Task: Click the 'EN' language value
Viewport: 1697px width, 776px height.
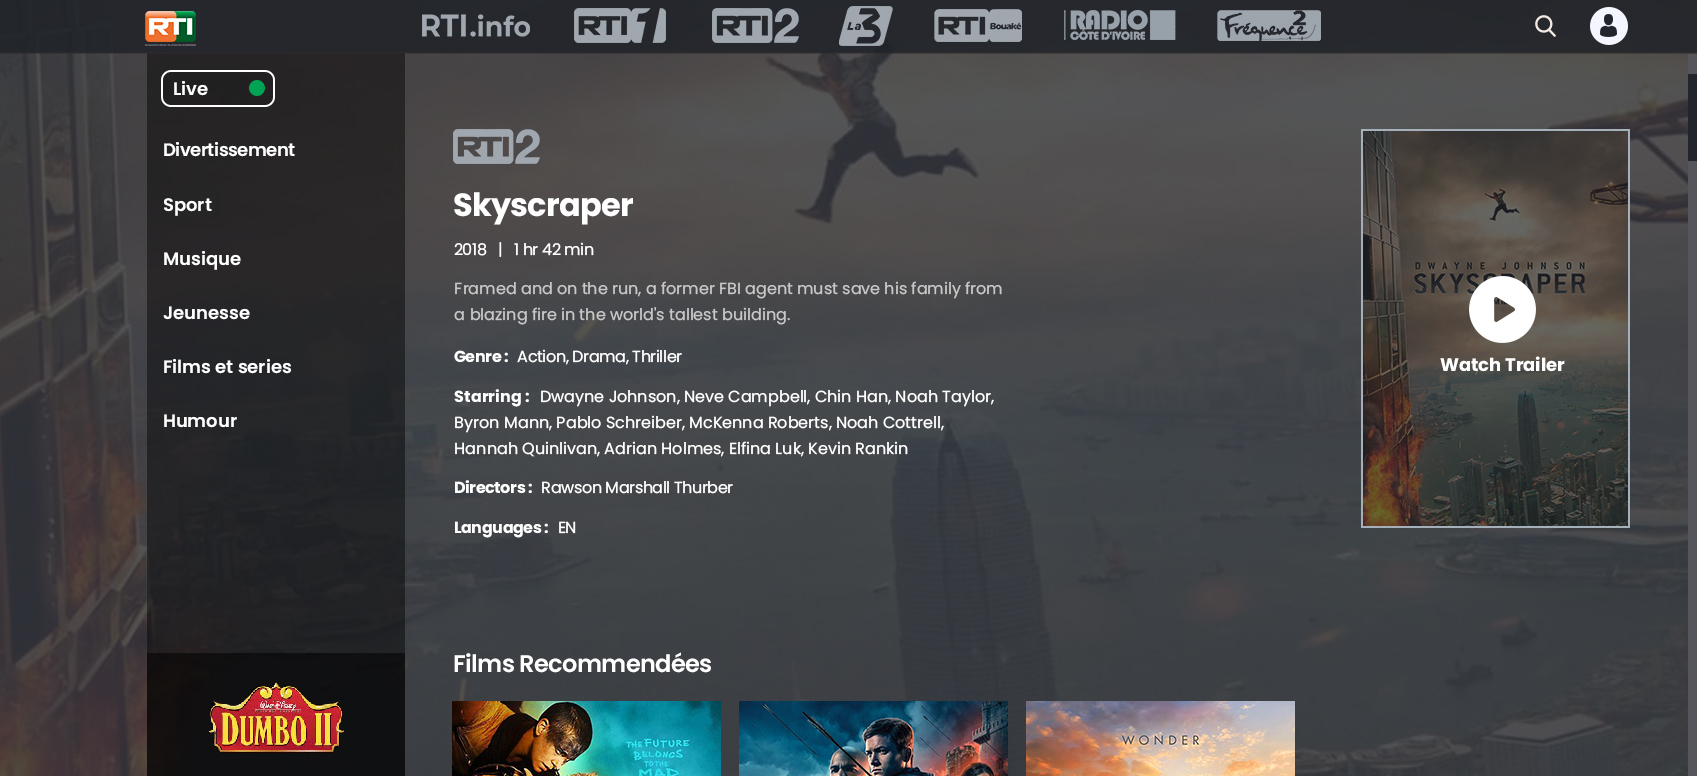Action: [x=567, y=528]
